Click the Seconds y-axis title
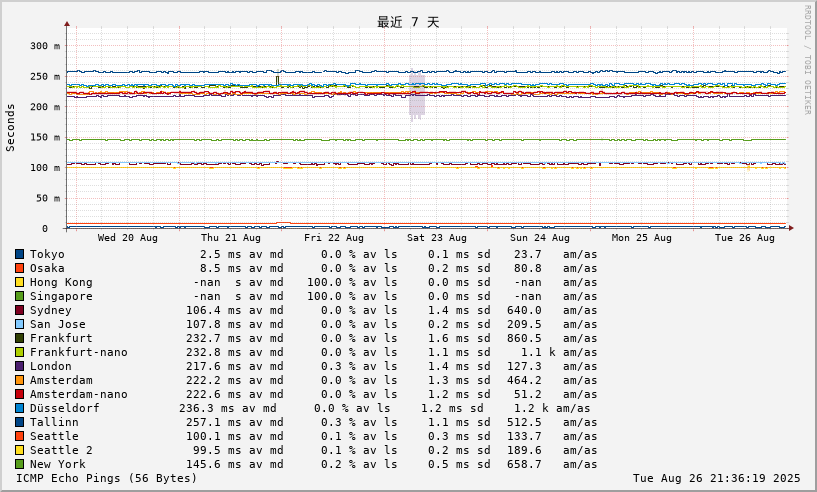 pos(10,128)
